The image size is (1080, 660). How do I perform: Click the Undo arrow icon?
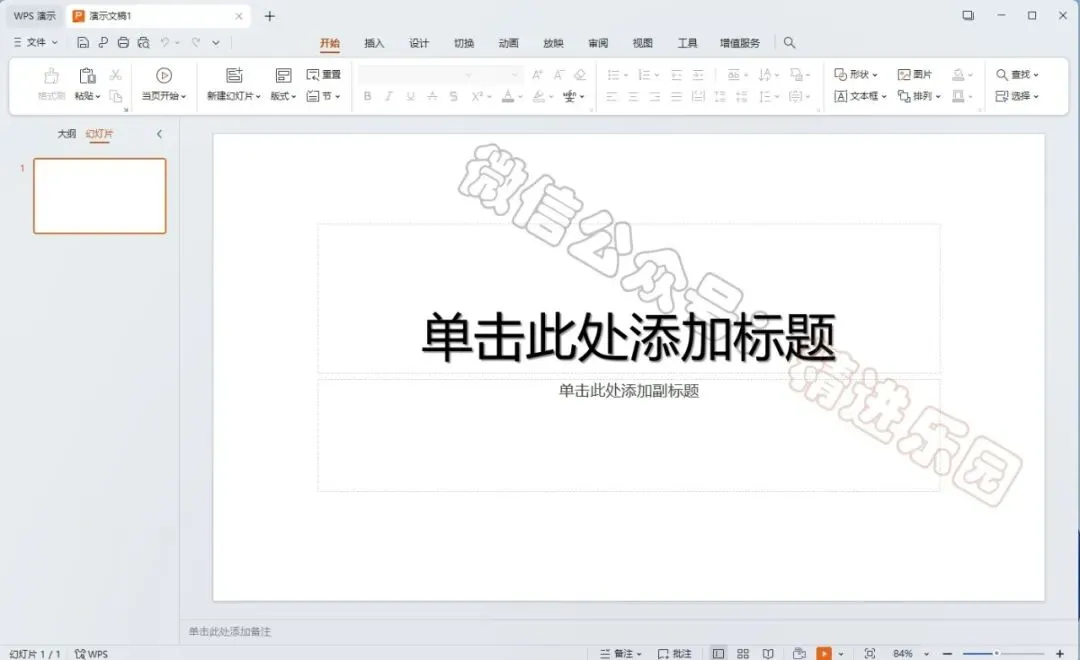pyautogui.click(x=165, y=43)
